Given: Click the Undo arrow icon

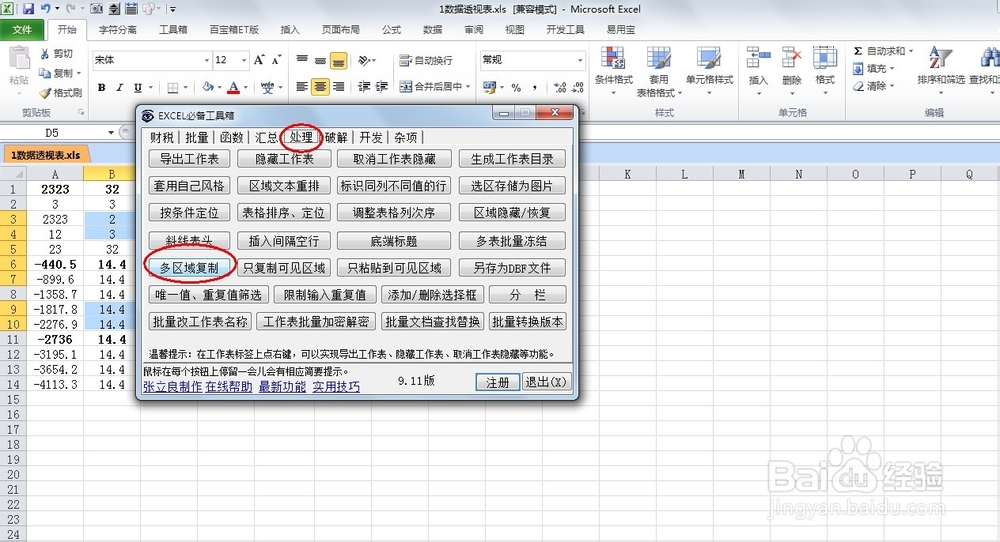Looking at the screenshot, I should (x=46, y=9).
